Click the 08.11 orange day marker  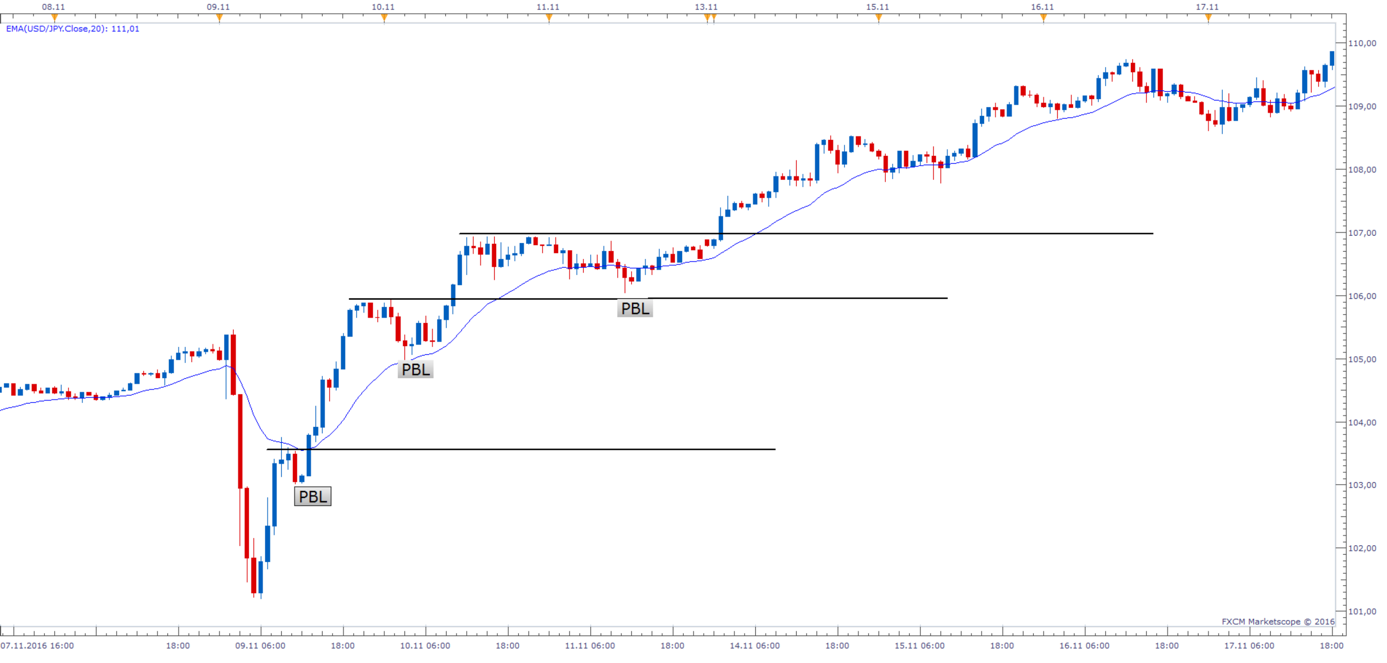click(55, 19)
